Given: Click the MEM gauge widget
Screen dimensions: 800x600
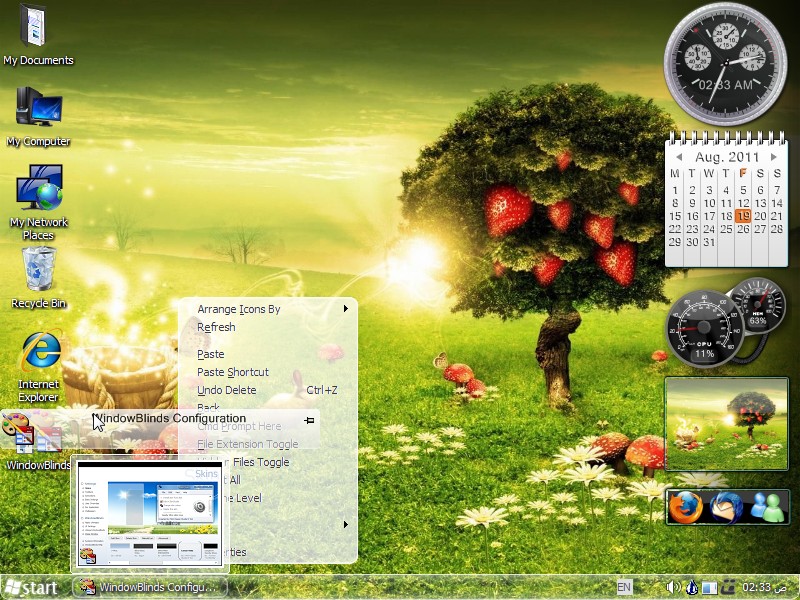Looking at the screenshot, I should pyautogui.click(x=758, y=305).
